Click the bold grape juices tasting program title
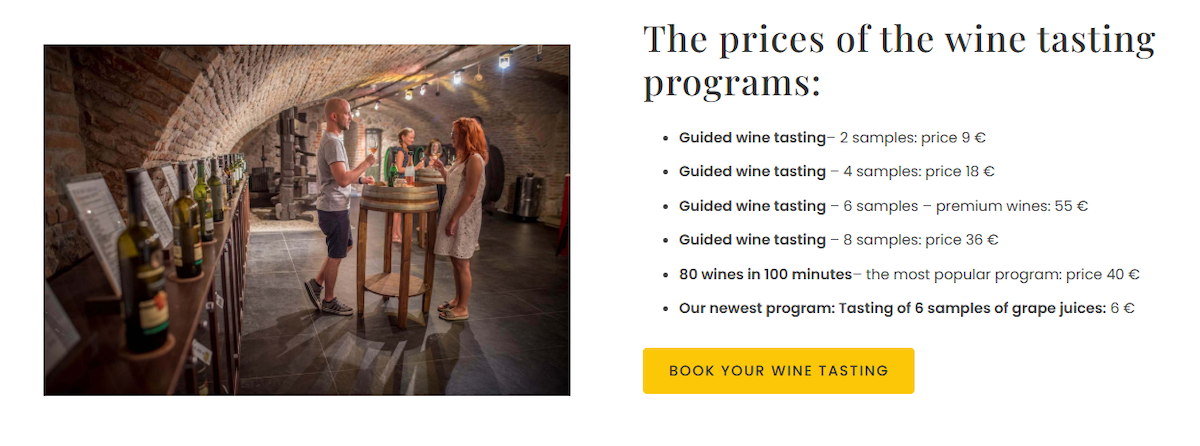 (x=892, y=308)
